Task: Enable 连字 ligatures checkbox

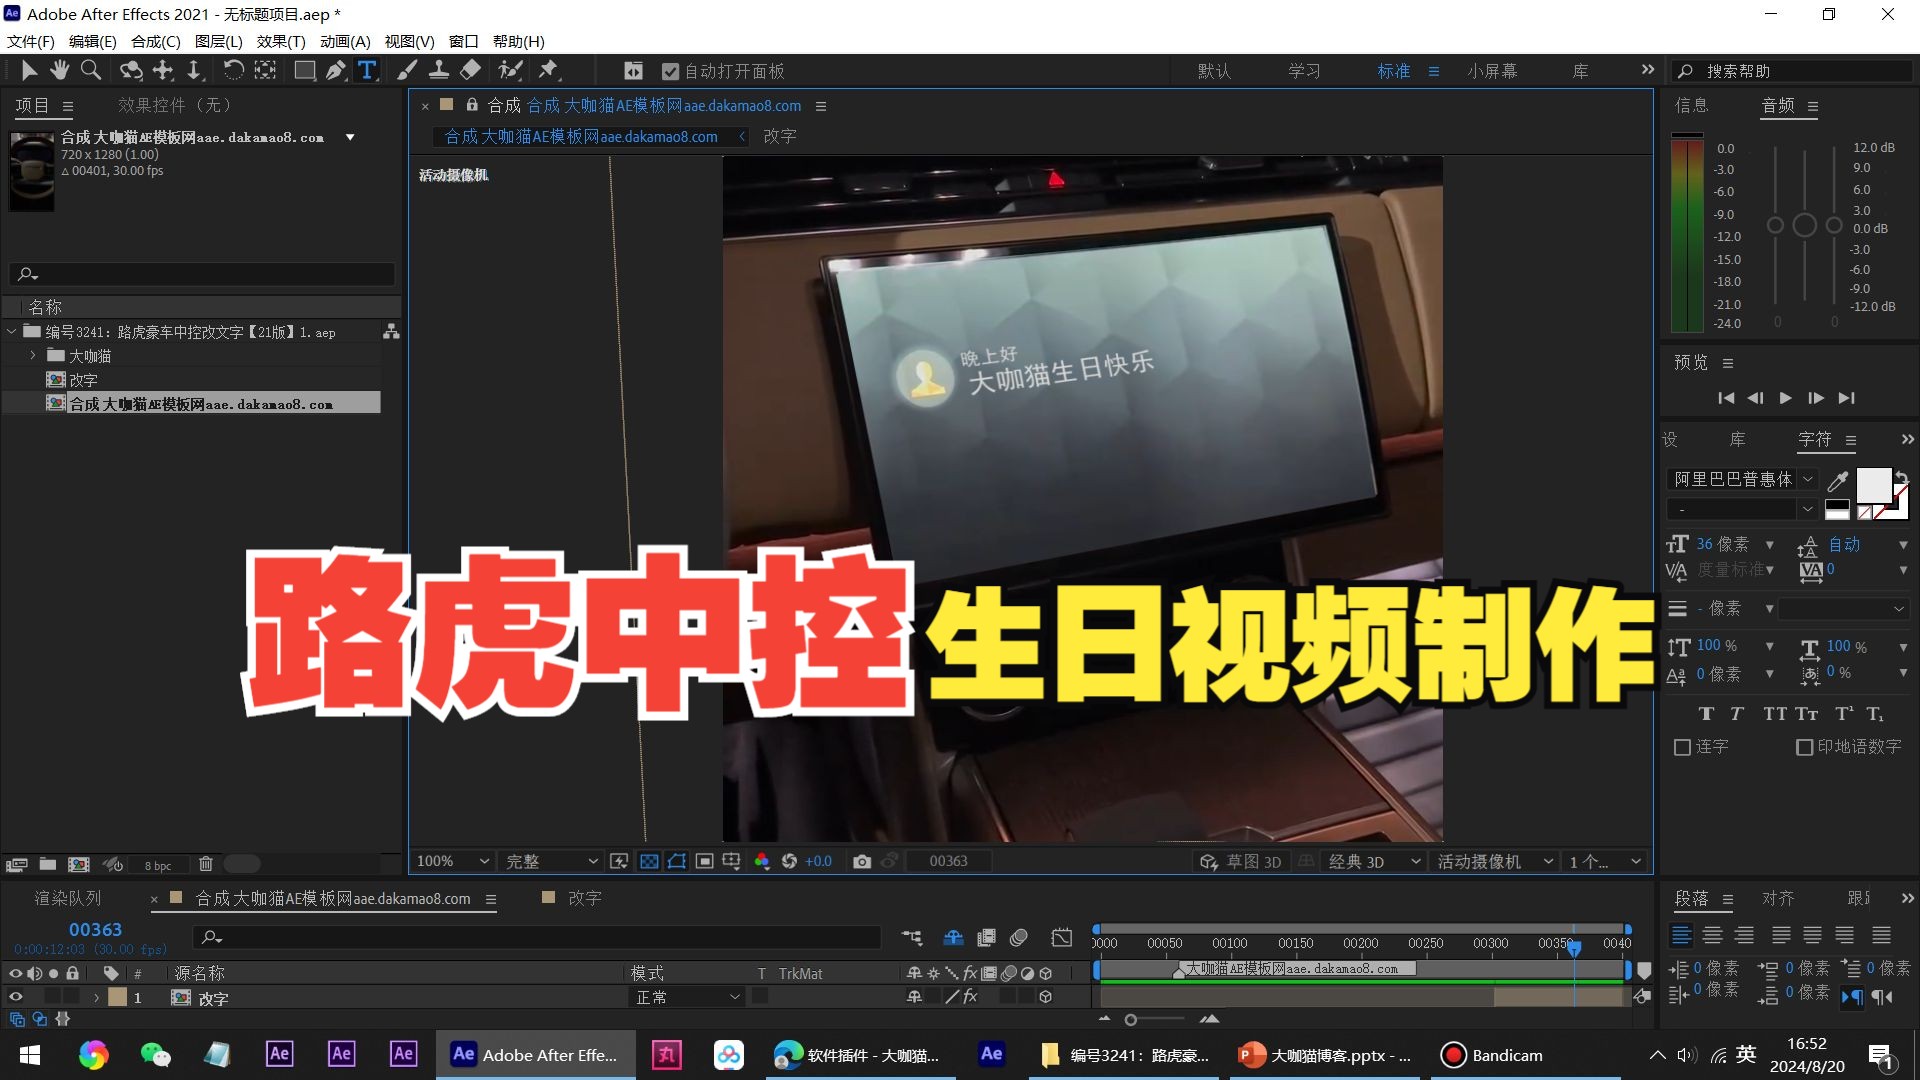Action: click(1682, 747)
